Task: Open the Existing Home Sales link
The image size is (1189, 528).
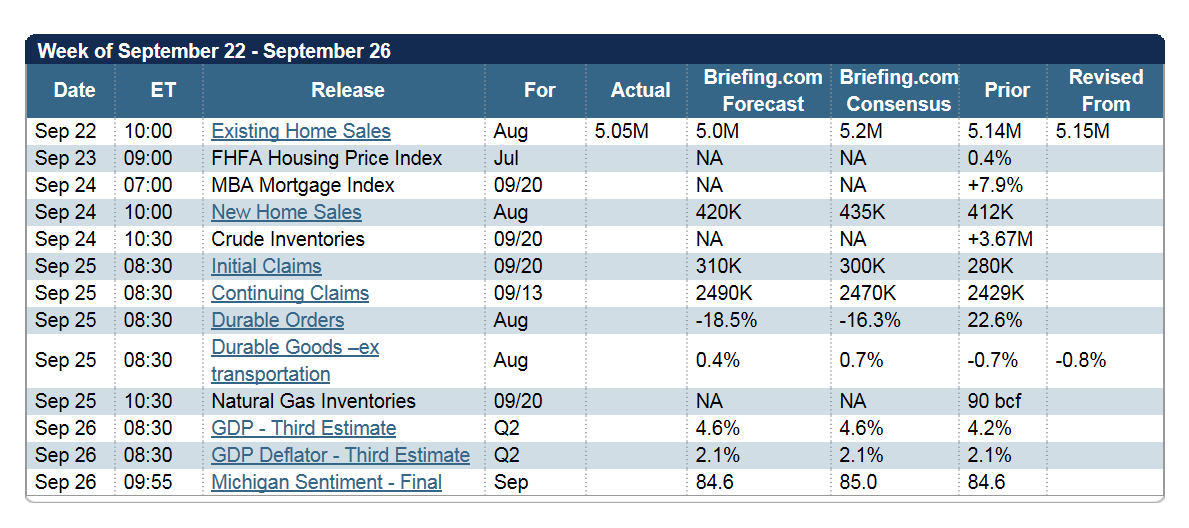Action: [x=301, y=131]
